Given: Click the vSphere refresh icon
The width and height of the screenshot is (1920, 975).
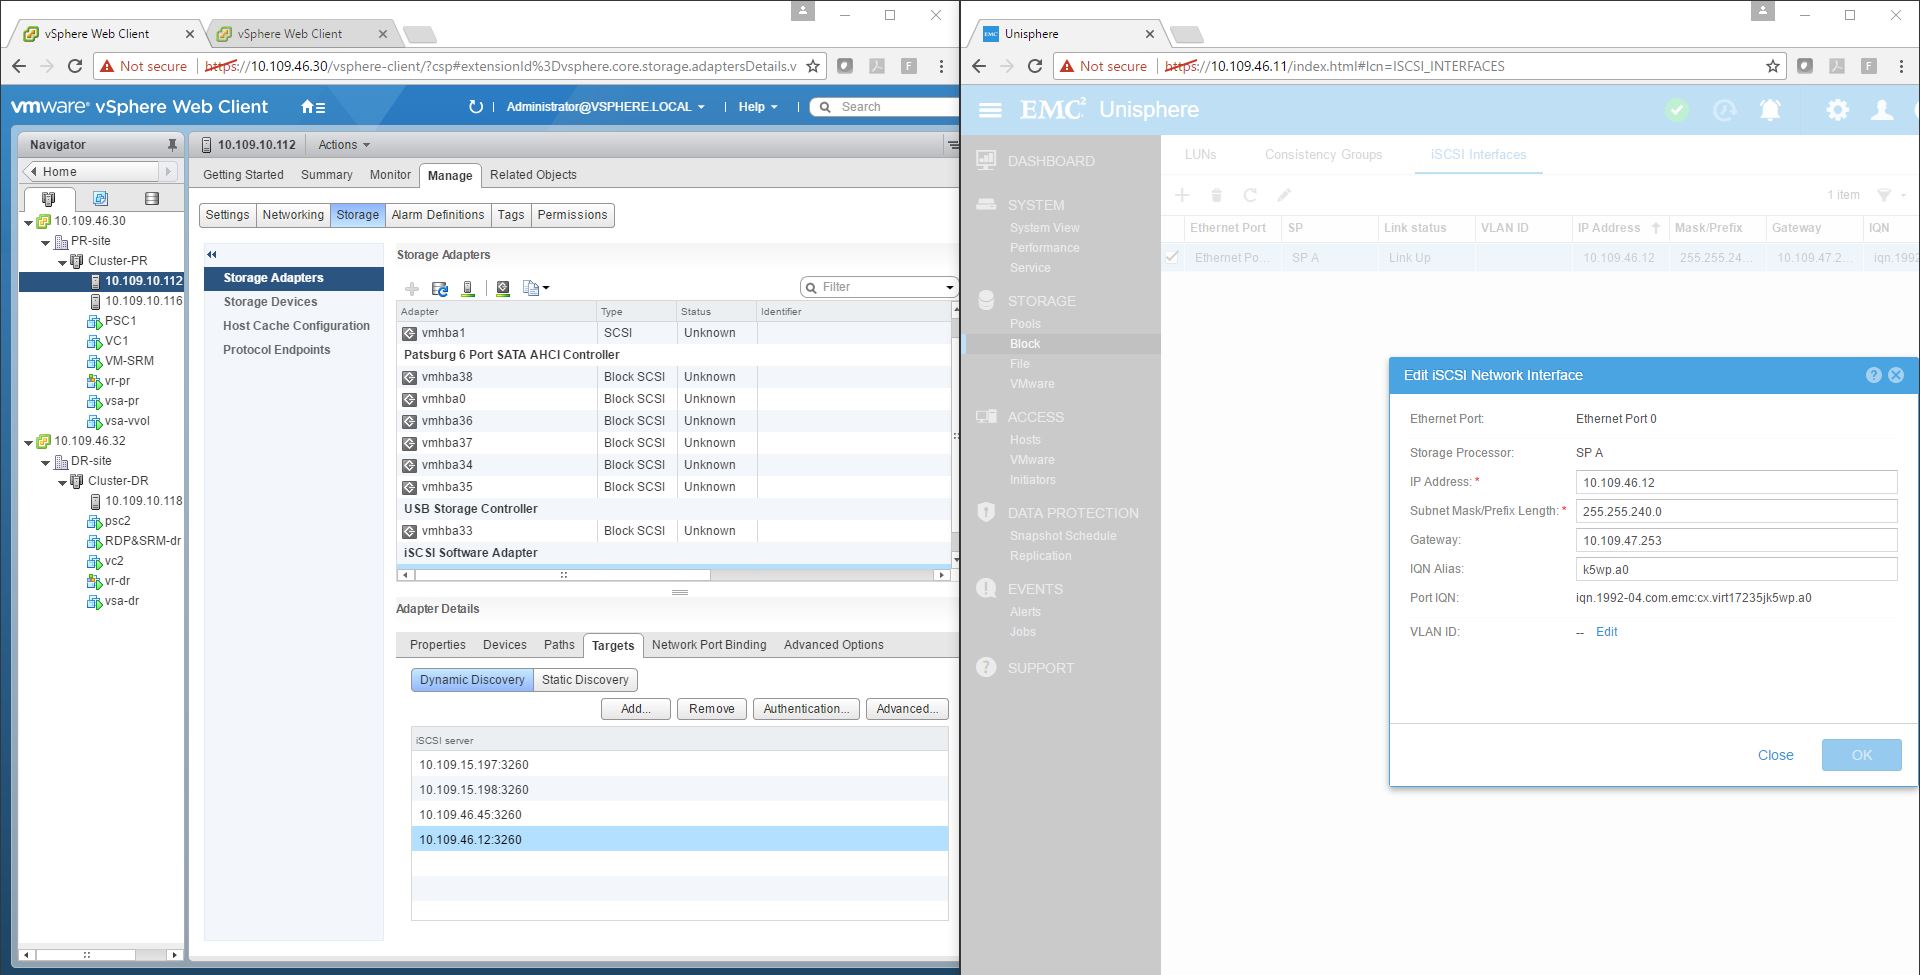Looking at the screenshot, I should [x=476, y=107].
